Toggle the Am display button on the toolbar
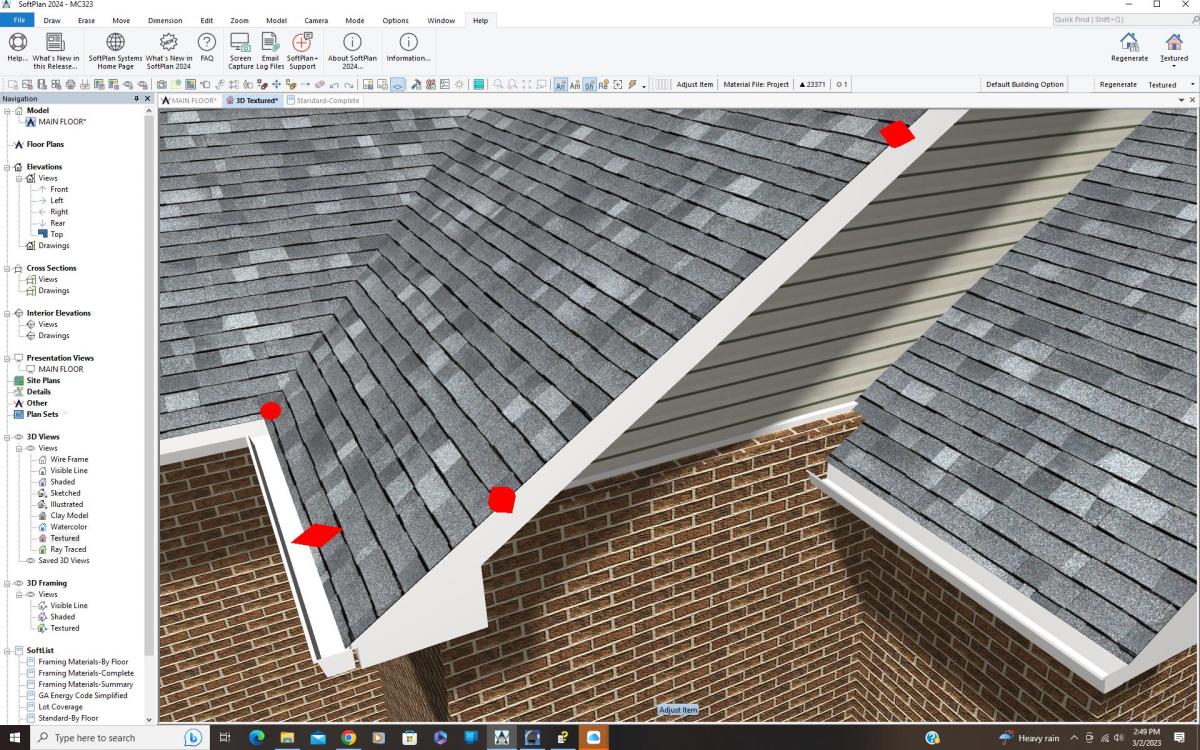Screen dimensions: 1200x750 click(574, 85)
